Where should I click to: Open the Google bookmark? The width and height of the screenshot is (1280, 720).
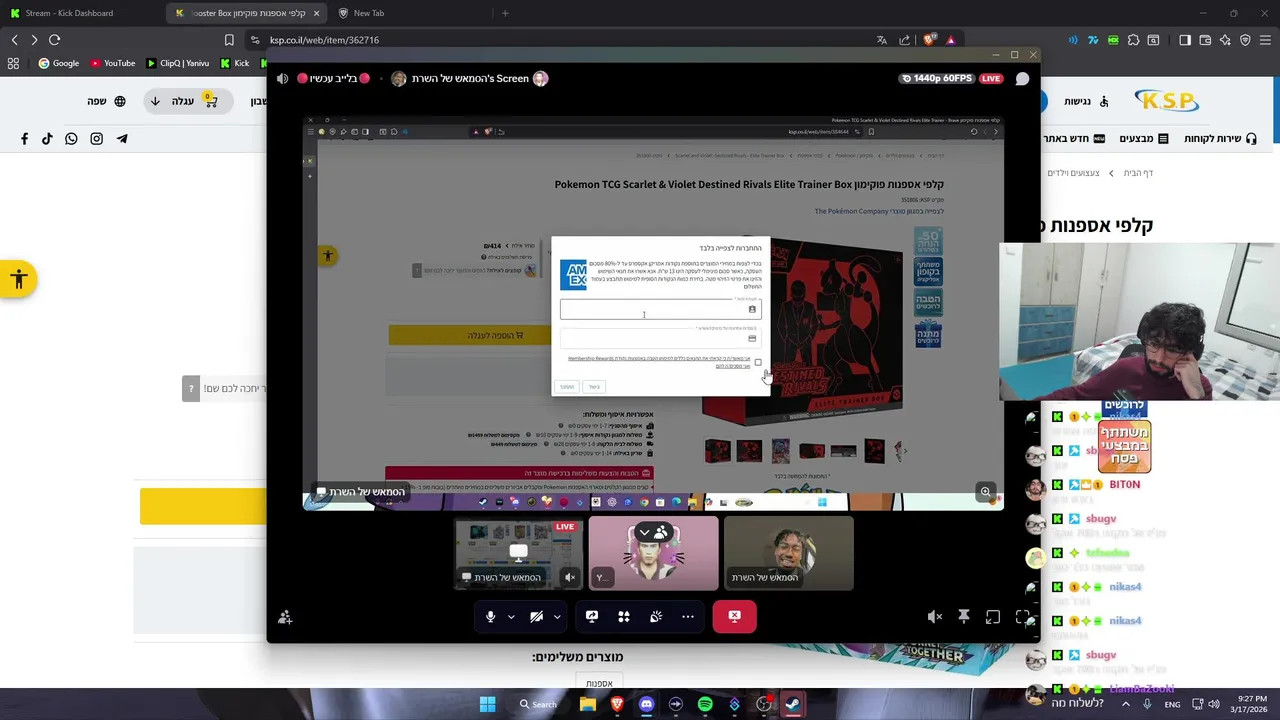tap(58, 63)
